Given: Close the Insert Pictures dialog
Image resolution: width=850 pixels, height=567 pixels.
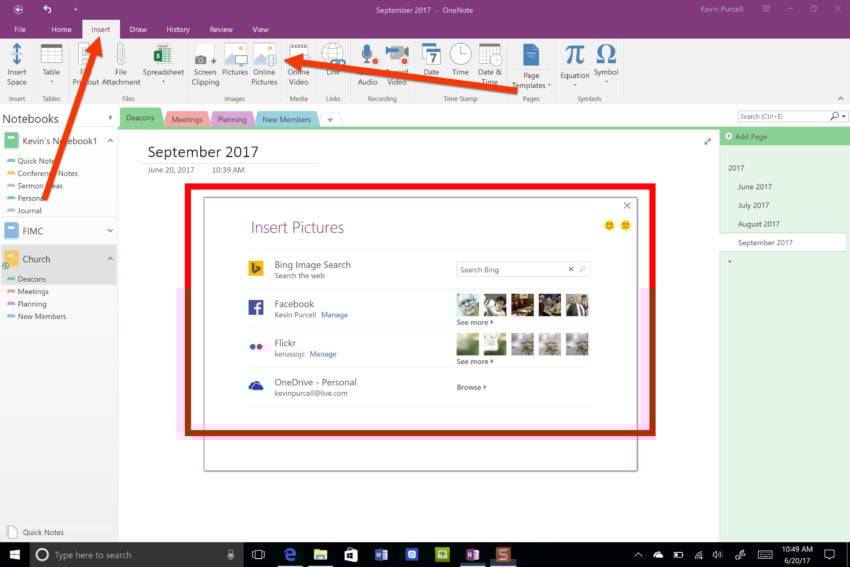Looking at the screenshot, I should pyautogui.click(x=627, y=205).
